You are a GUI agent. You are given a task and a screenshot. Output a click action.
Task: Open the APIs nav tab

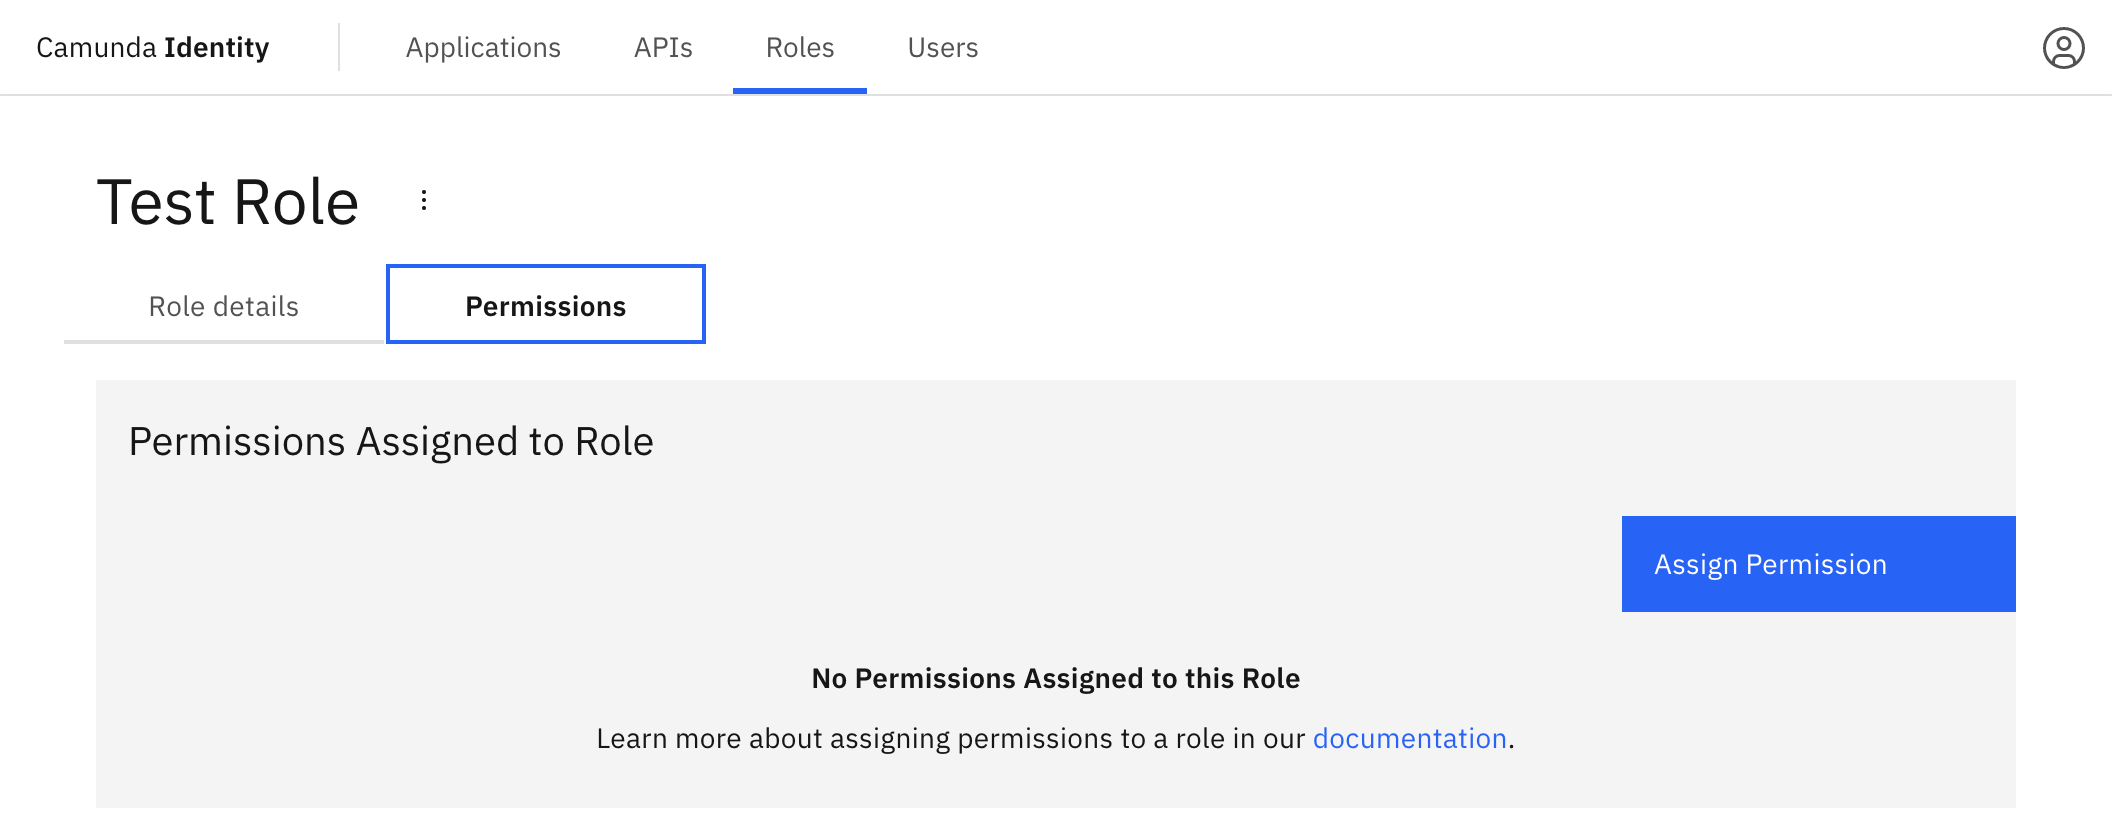(x=663, y=48)
